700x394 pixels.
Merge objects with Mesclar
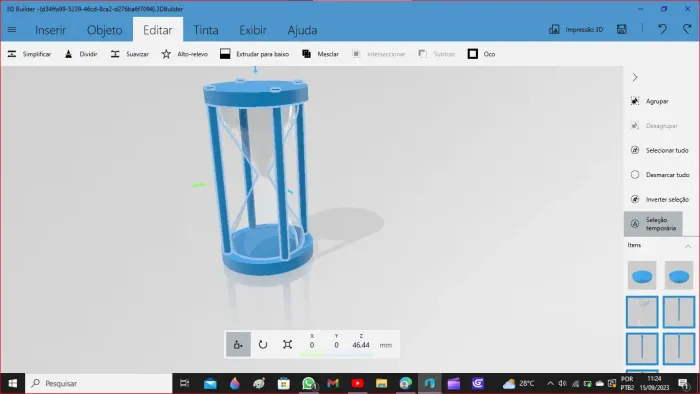320,54
